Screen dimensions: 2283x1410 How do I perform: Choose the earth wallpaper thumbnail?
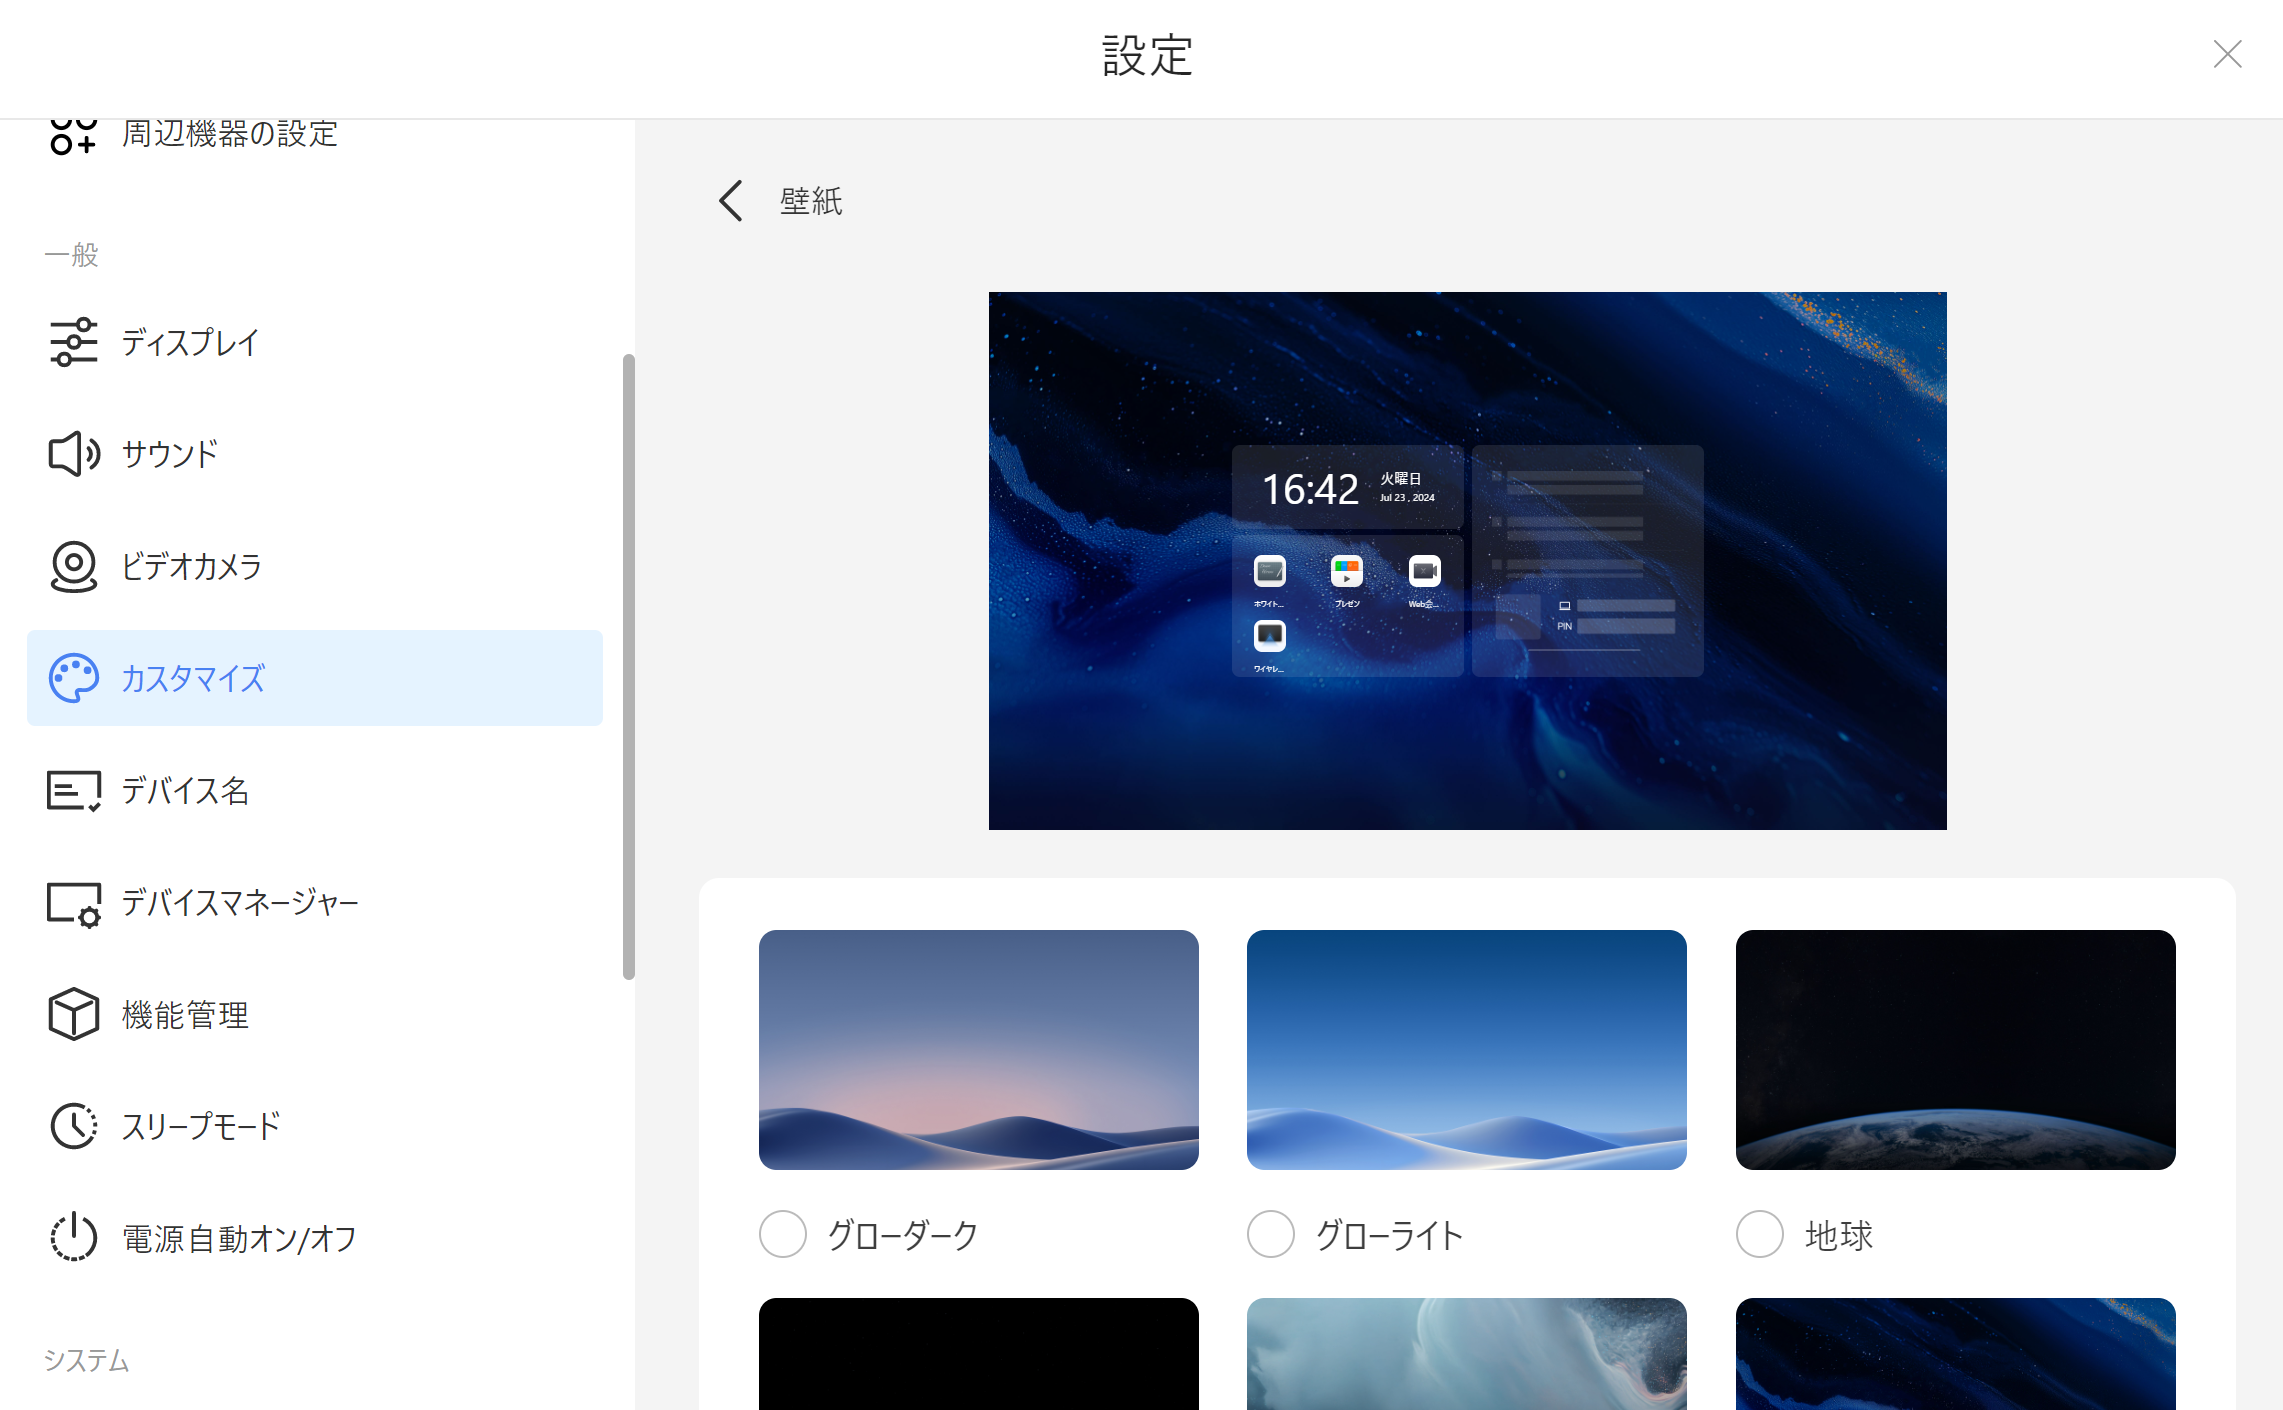[1955, 1049]
